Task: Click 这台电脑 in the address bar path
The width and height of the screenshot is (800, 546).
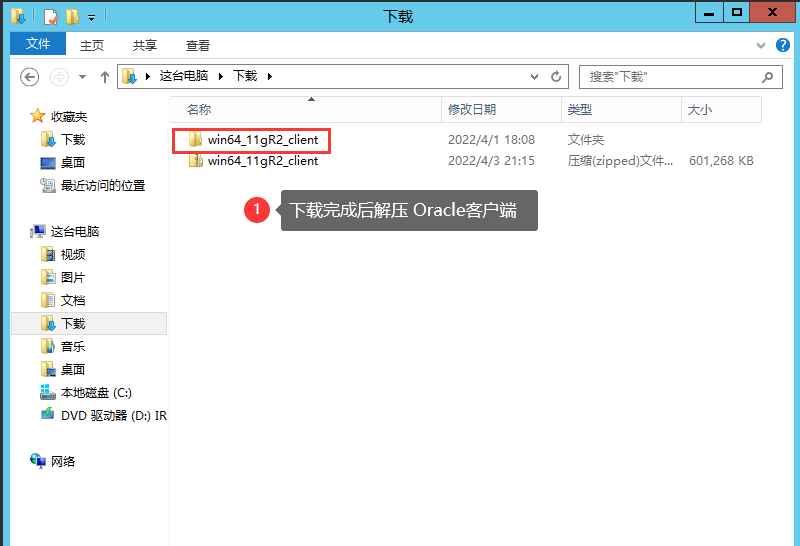Action: (184, 76)
